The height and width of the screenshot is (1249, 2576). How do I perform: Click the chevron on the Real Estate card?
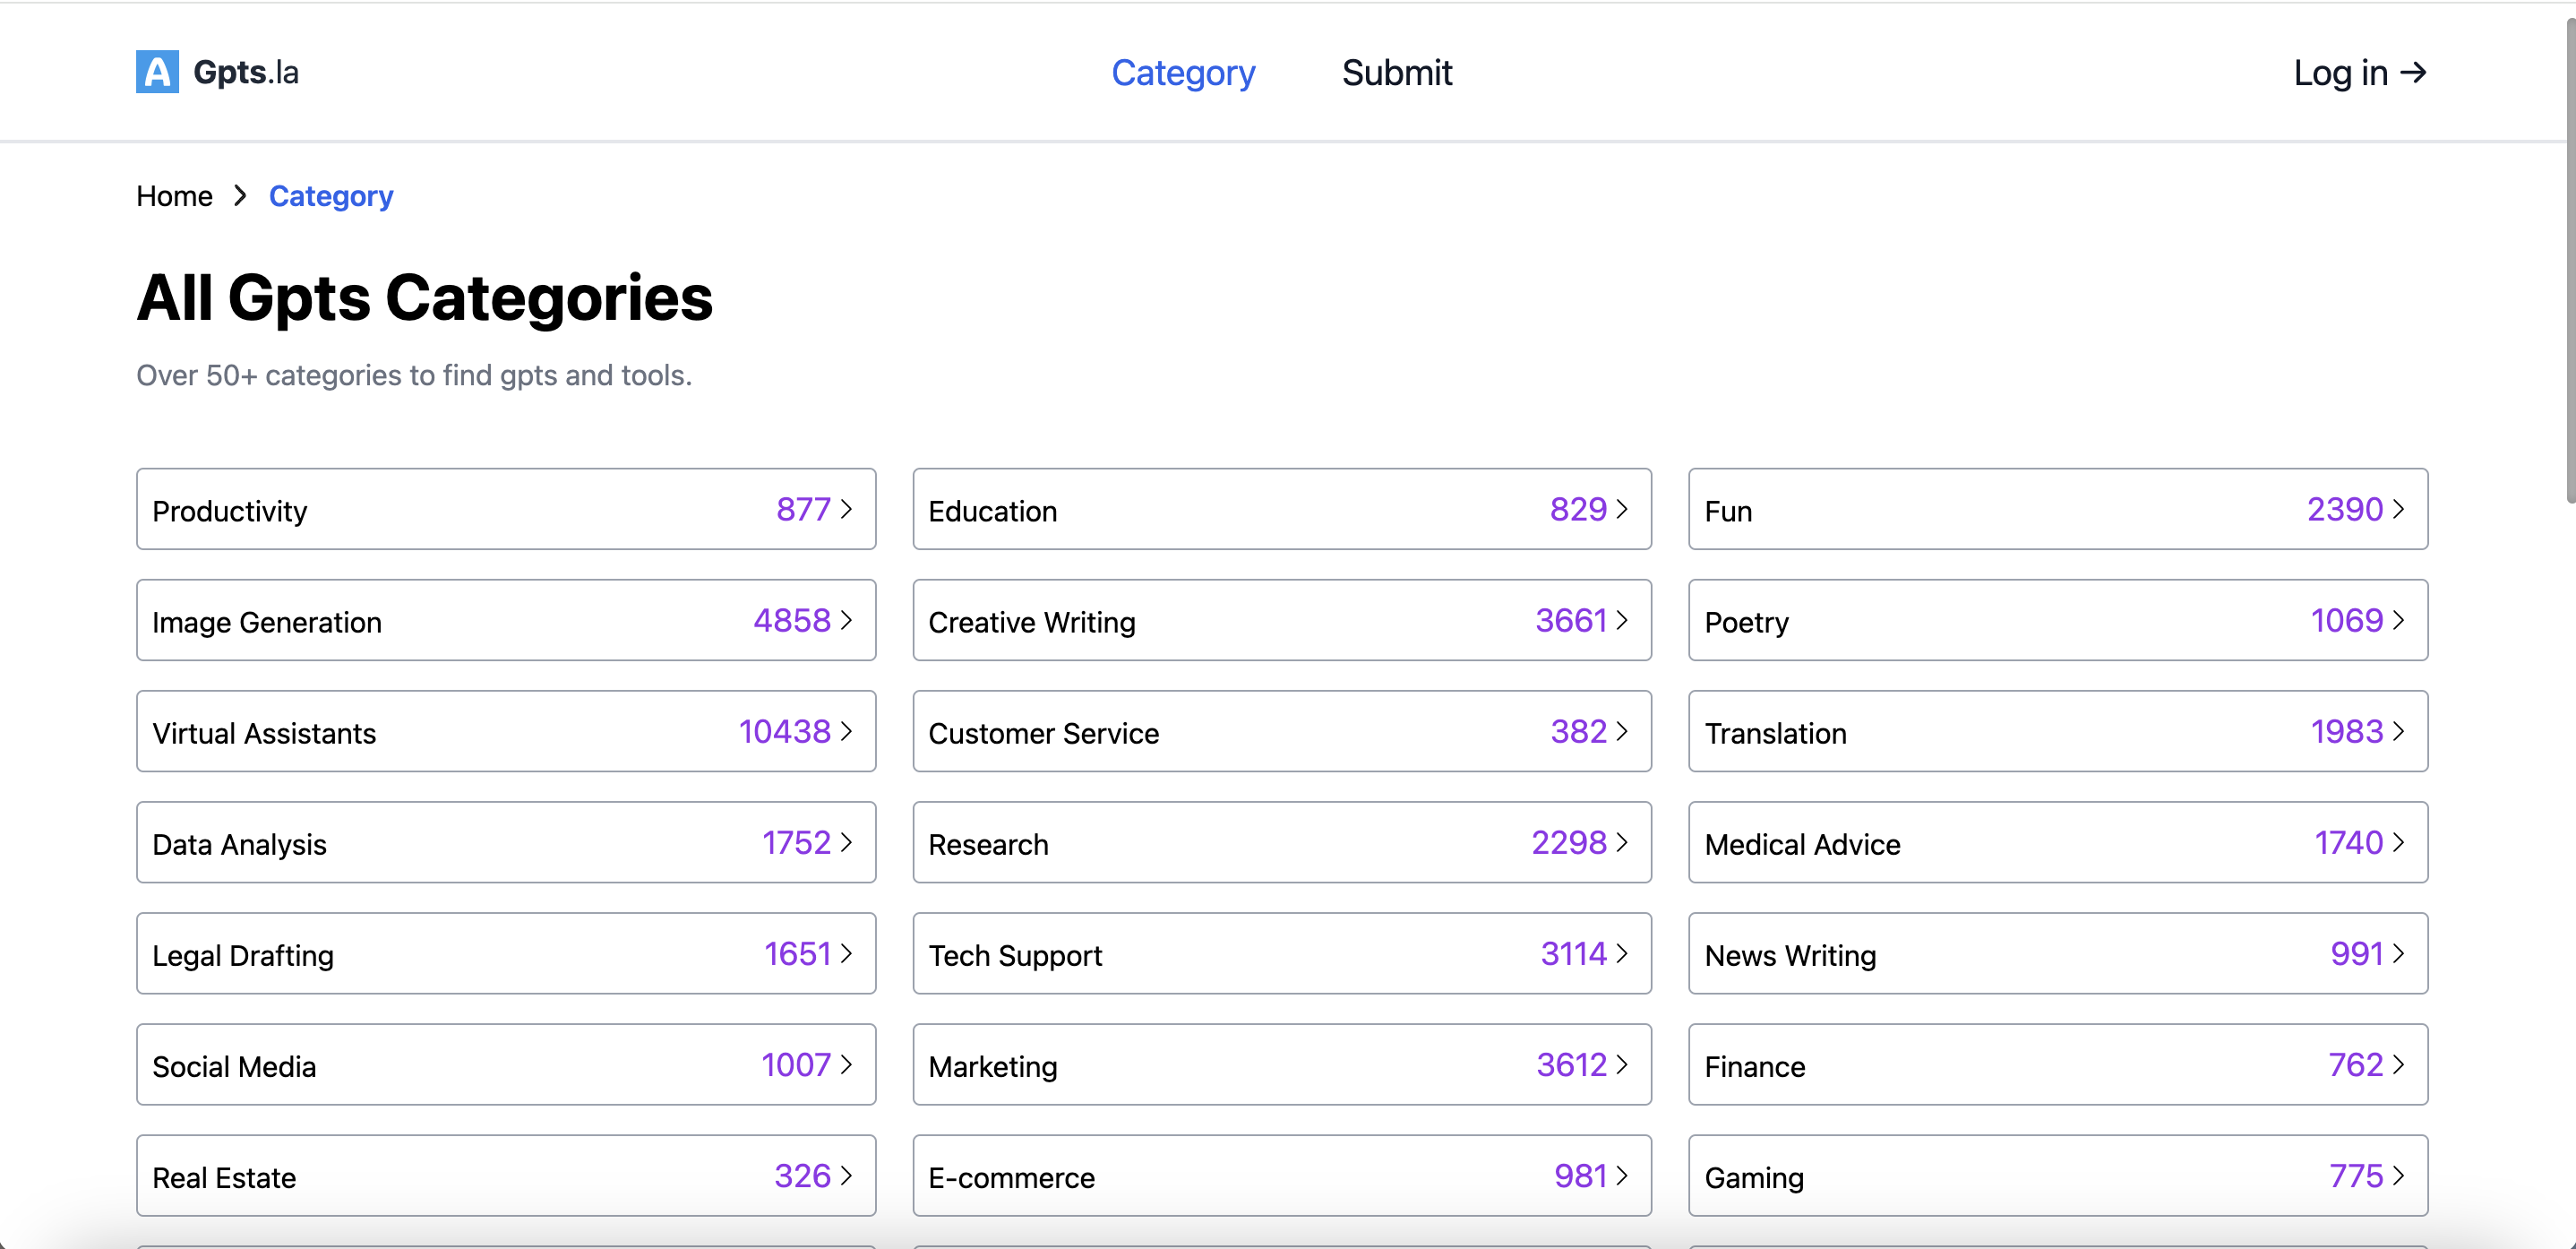pyautogui.click(x=846, y=1175)
